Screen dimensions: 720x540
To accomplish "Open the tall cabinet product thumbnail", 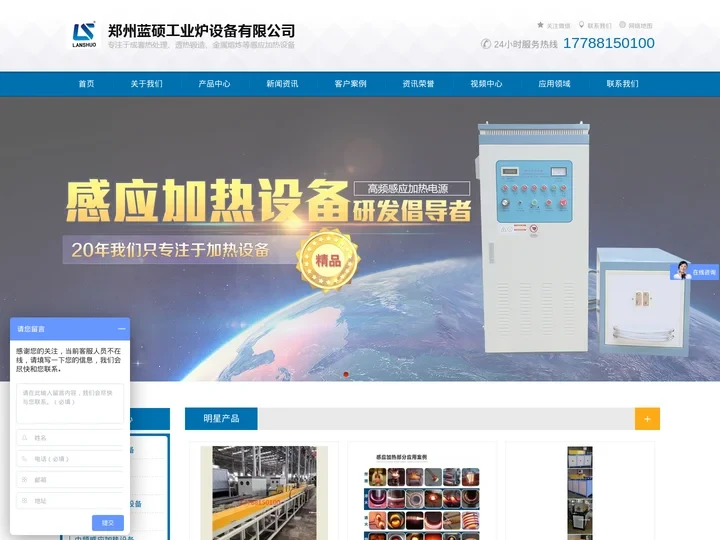I will [x=580, y=493].
